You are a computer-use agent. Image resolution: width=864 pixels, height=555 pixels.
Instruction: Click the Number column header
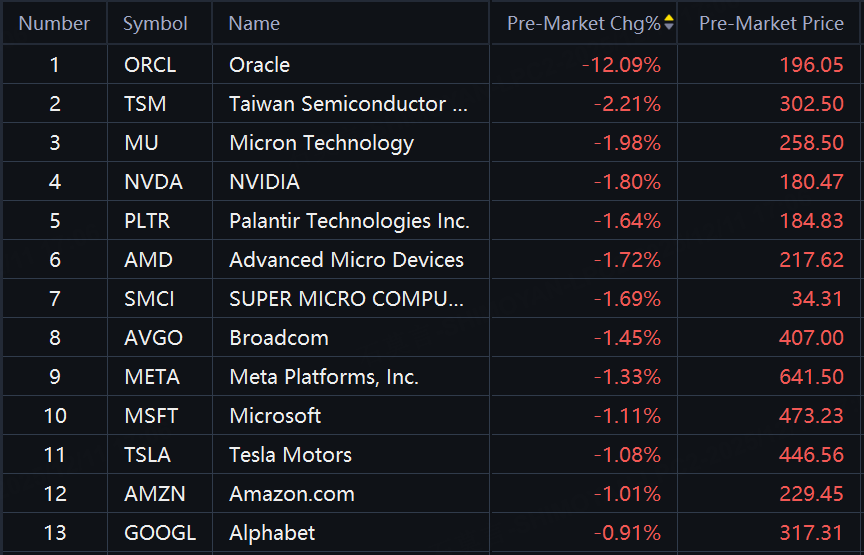coord(54,23)
